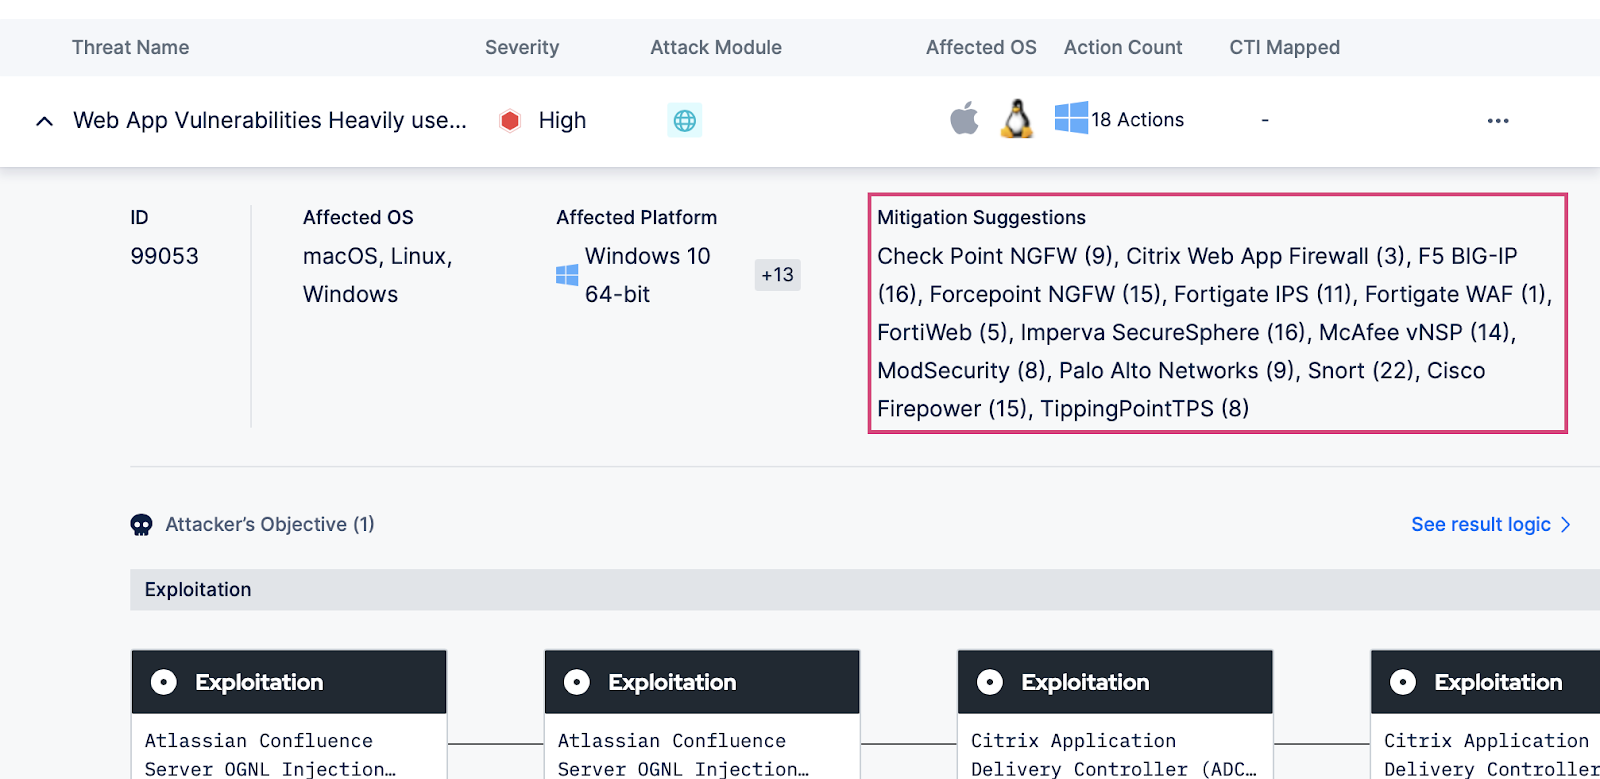Click the Mitigation Suggestions heading
Screen dimensions: 1600x779
click(x=981, y=217)
